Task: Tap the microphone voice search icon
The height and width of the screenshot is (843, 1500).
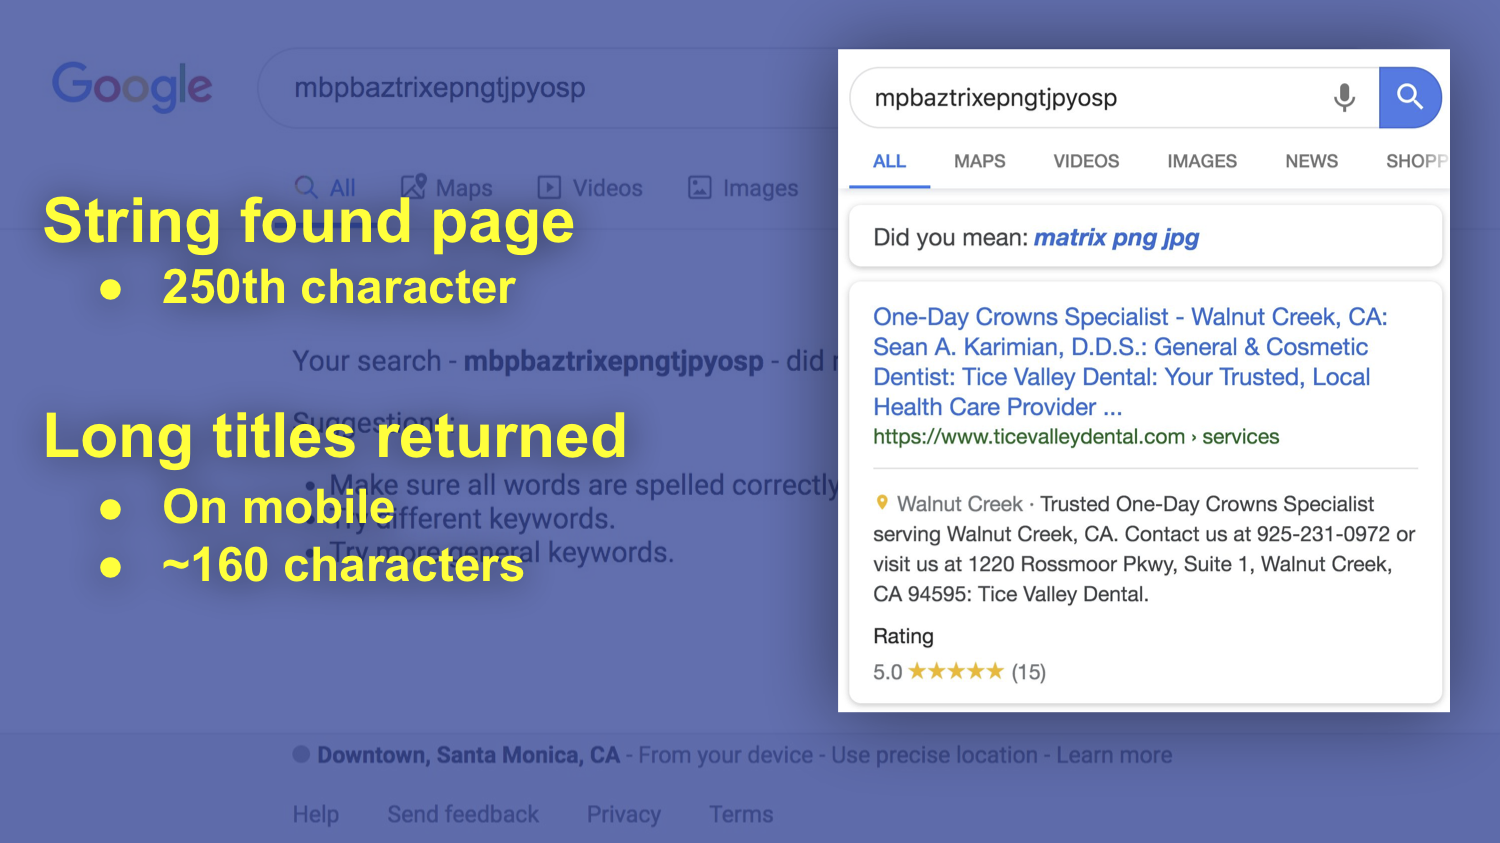Action: [1344, 97]
